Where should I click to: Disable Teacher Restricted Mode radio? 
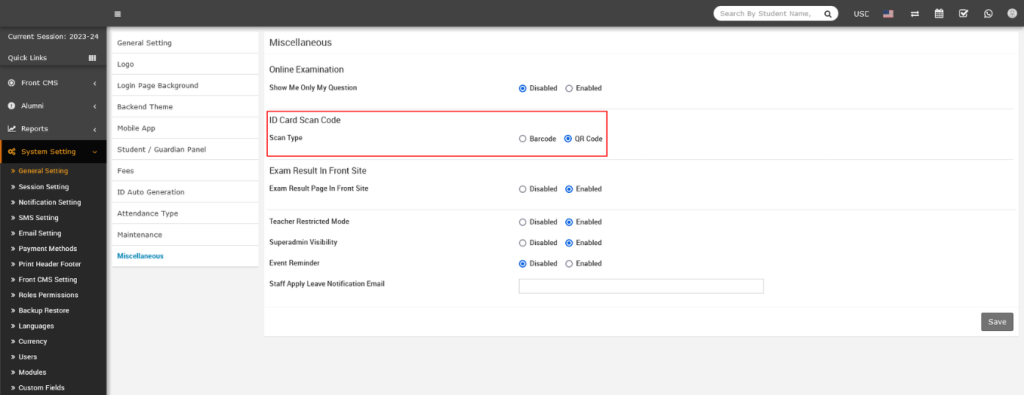(x=522, y=222)
